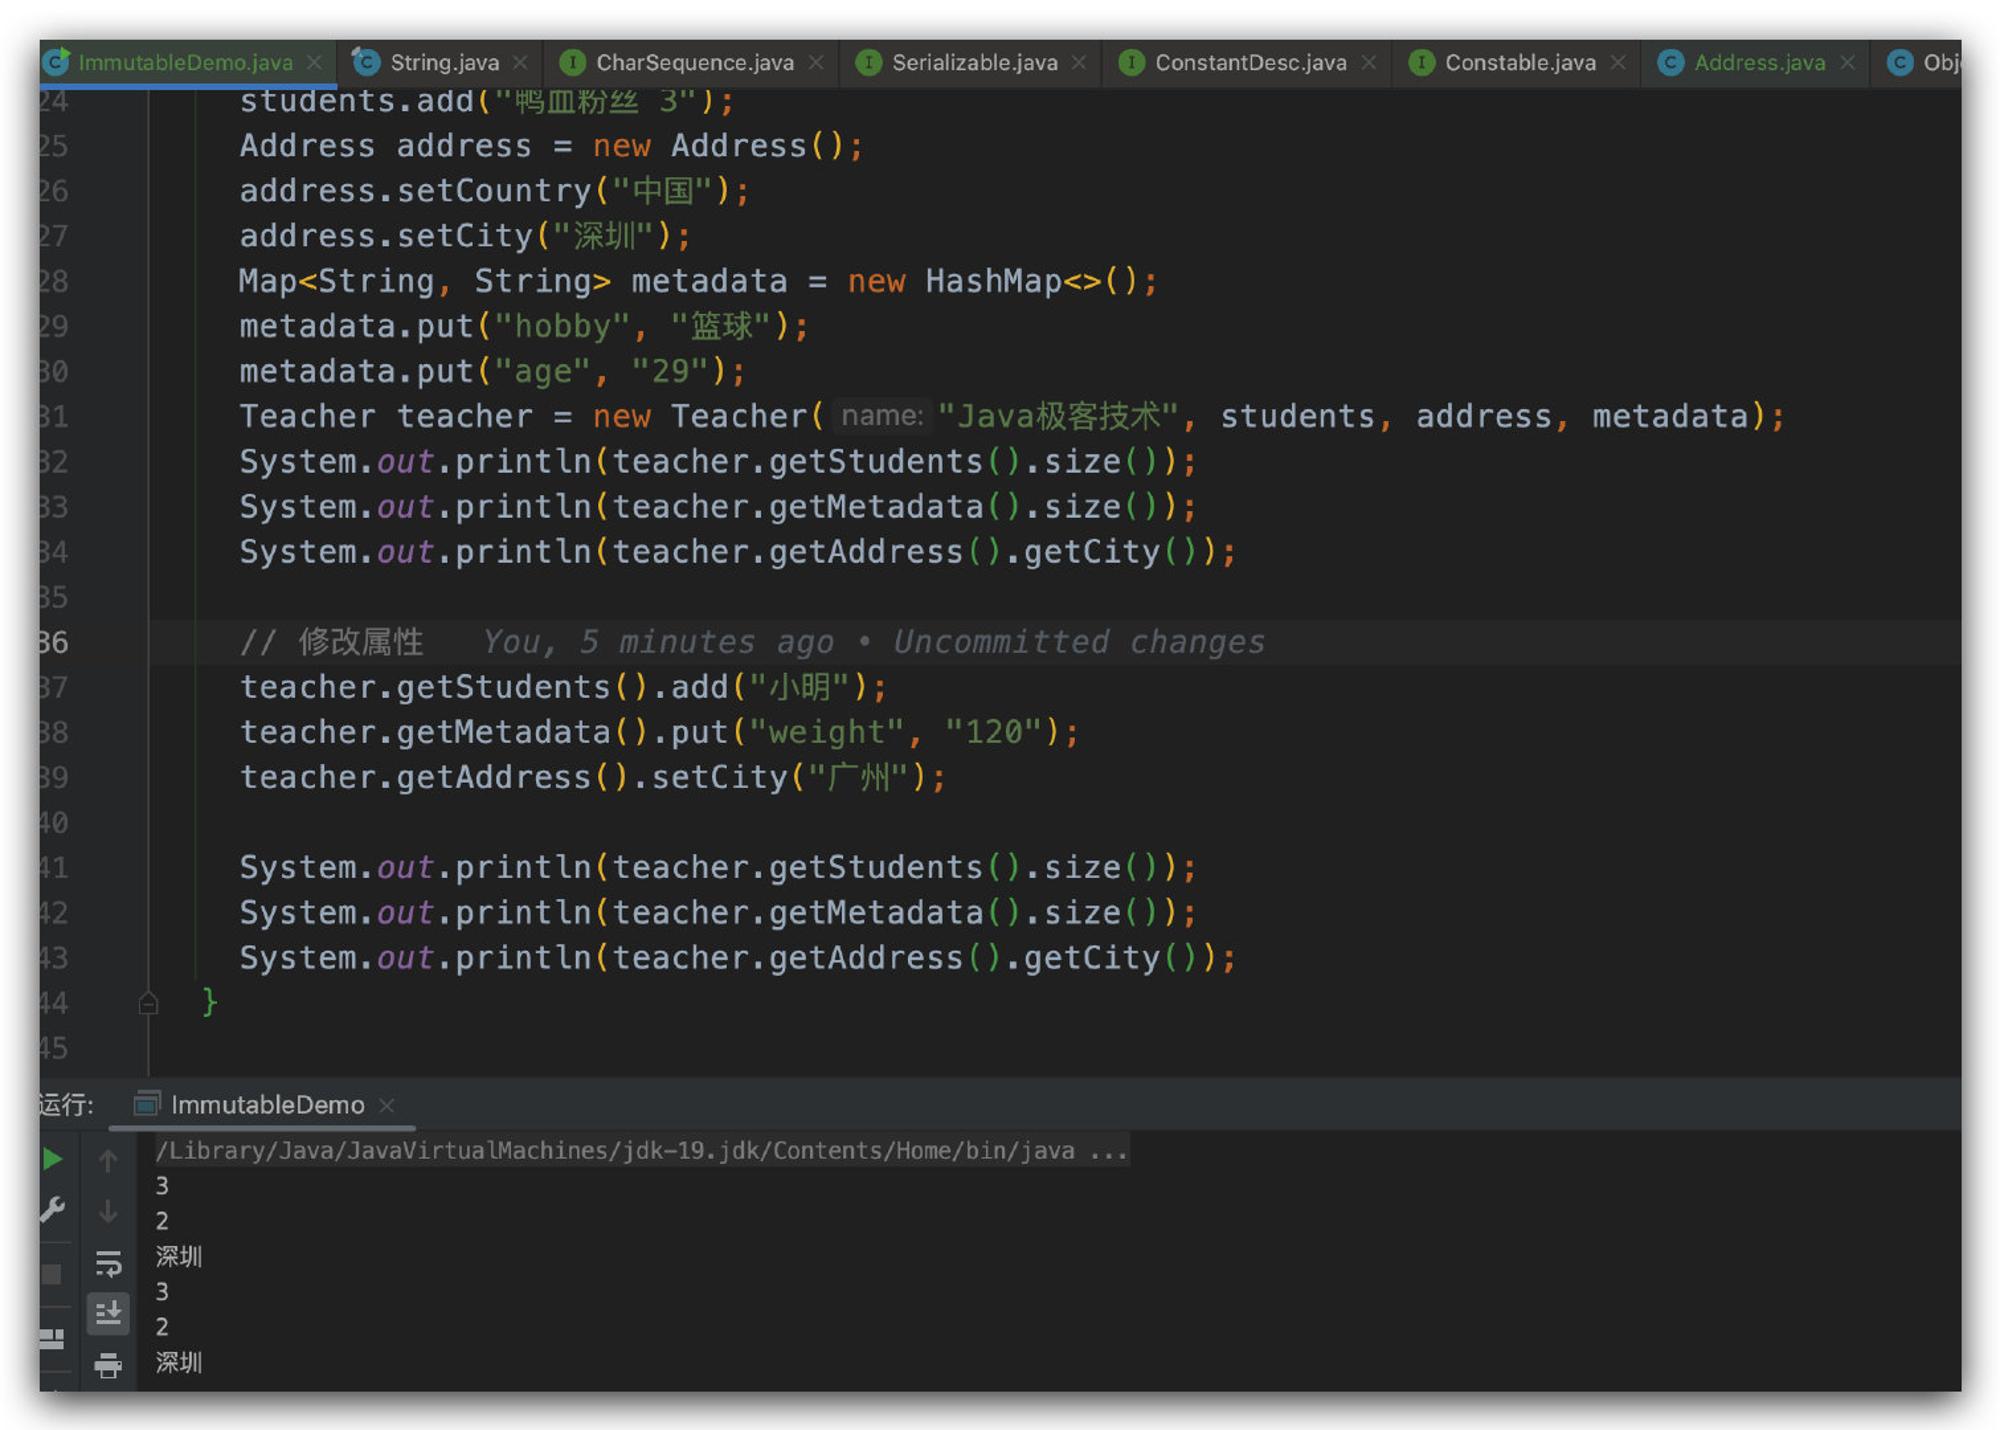This screenshot has width=2000, height=1430.
Task: Click getCity() on line 34
Action: pyautogui.click(x=1109, y=551)
